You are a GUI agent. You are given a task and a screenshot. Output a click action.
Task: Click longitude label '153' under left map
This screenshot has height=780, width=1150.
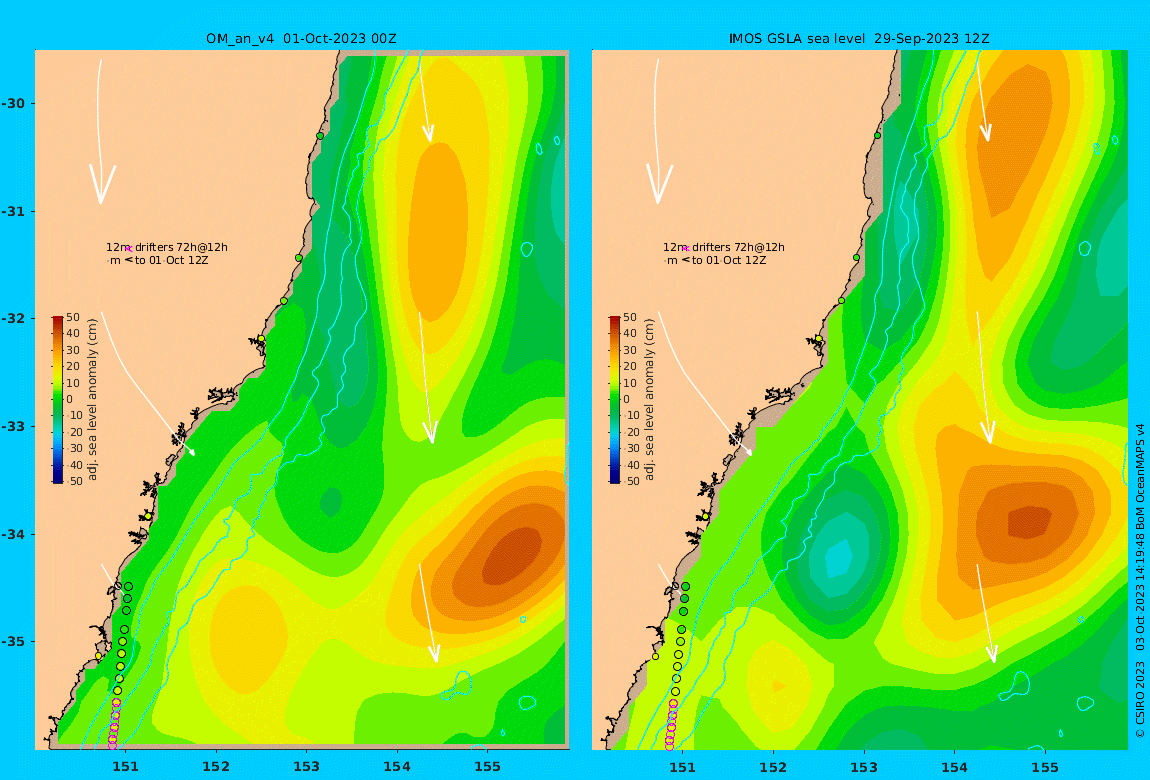click(x=307, y=767)
